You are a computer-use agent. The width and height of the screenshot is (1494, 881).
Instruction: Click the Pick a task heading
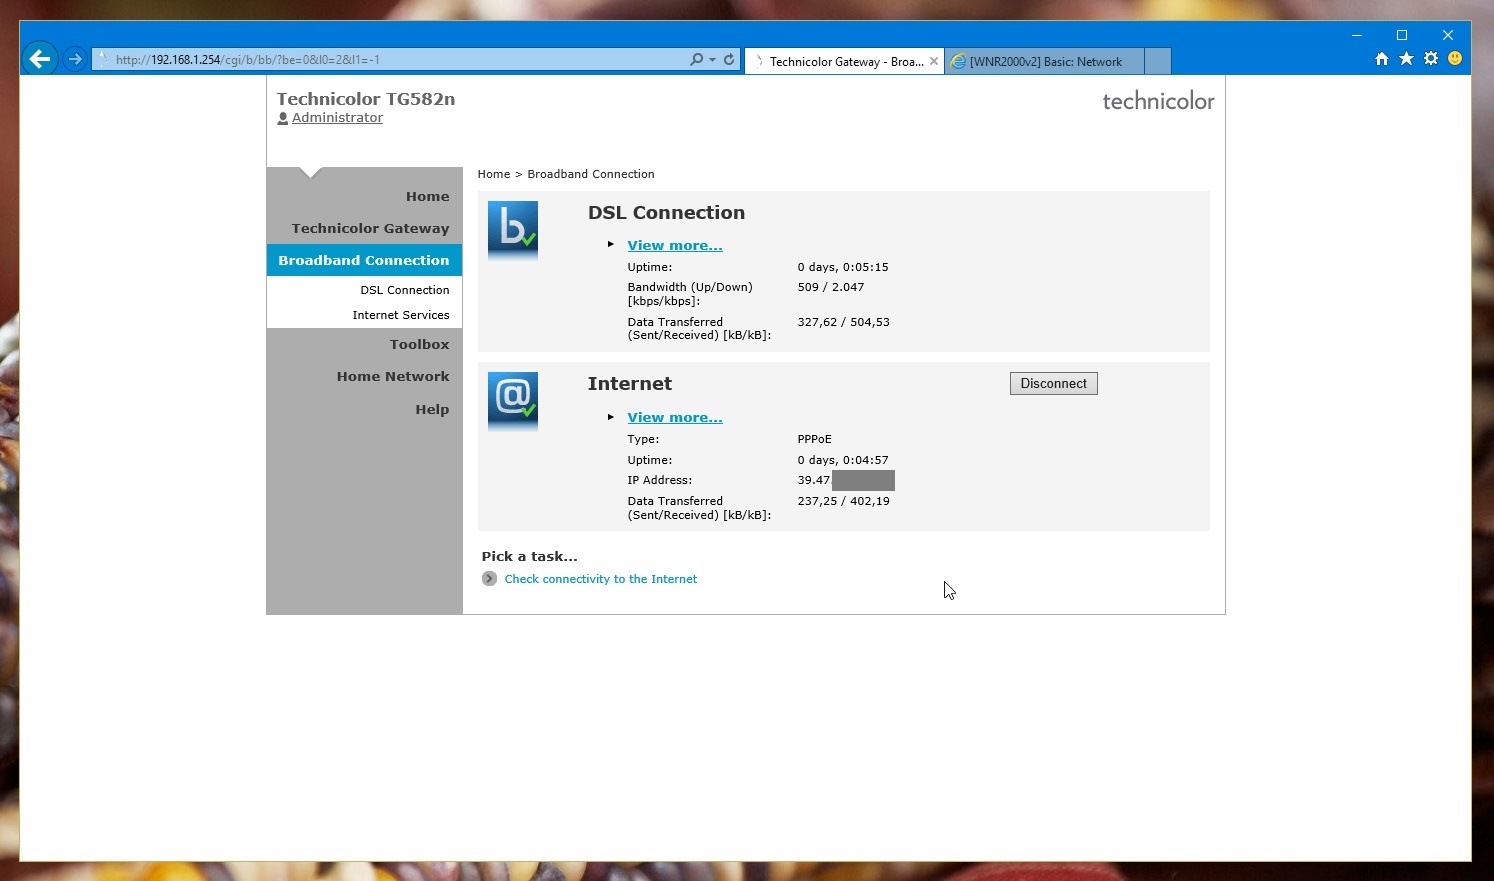click(529, 556)
